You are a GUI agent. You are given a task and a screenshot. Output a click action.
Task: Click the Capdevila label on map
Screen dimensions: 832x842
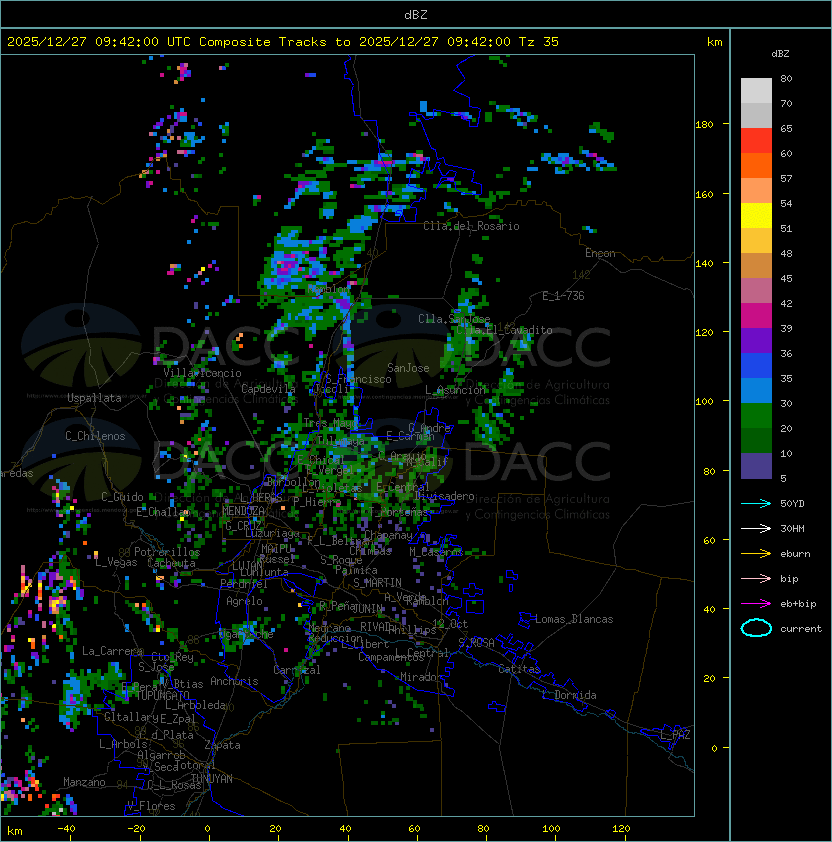[x=268, y=388]
